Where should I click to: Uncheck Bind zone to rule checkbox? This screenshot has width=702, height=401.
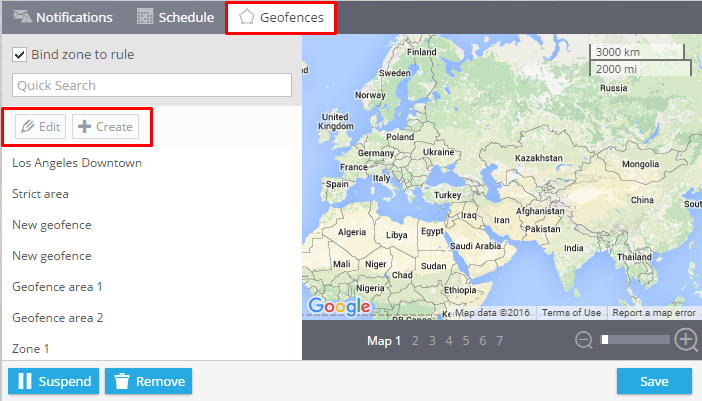coord(19,55)
